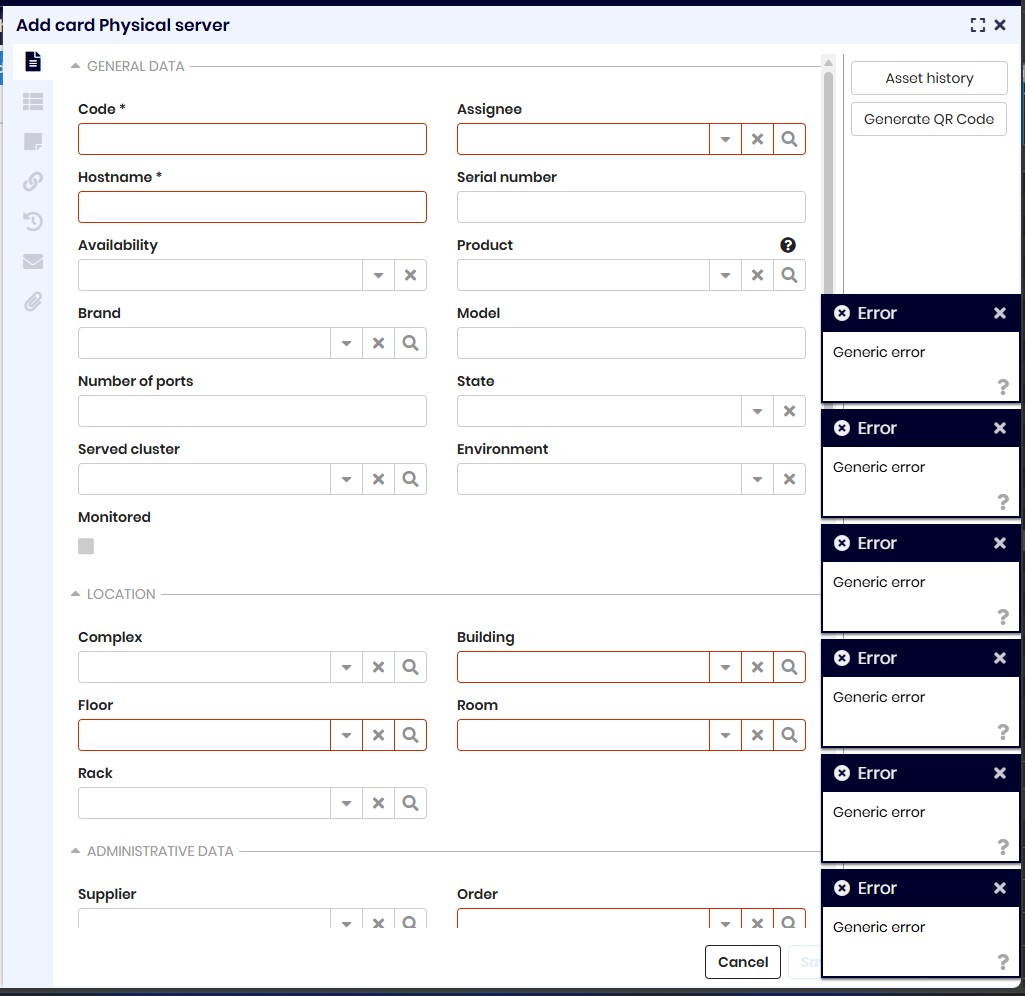Click the Asset history button

tap(928, 78)
